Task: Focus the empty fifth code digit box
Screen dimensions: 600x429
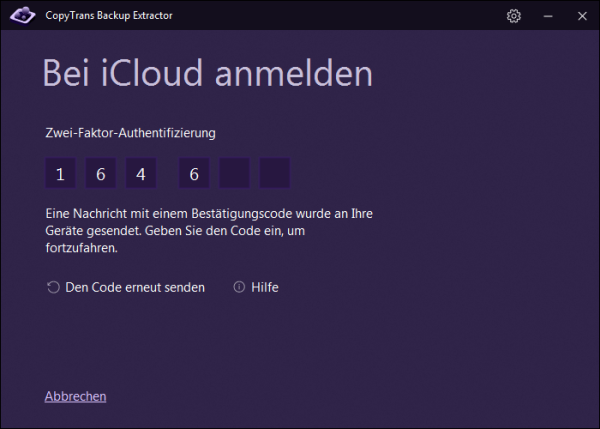Action: point(234,174)
